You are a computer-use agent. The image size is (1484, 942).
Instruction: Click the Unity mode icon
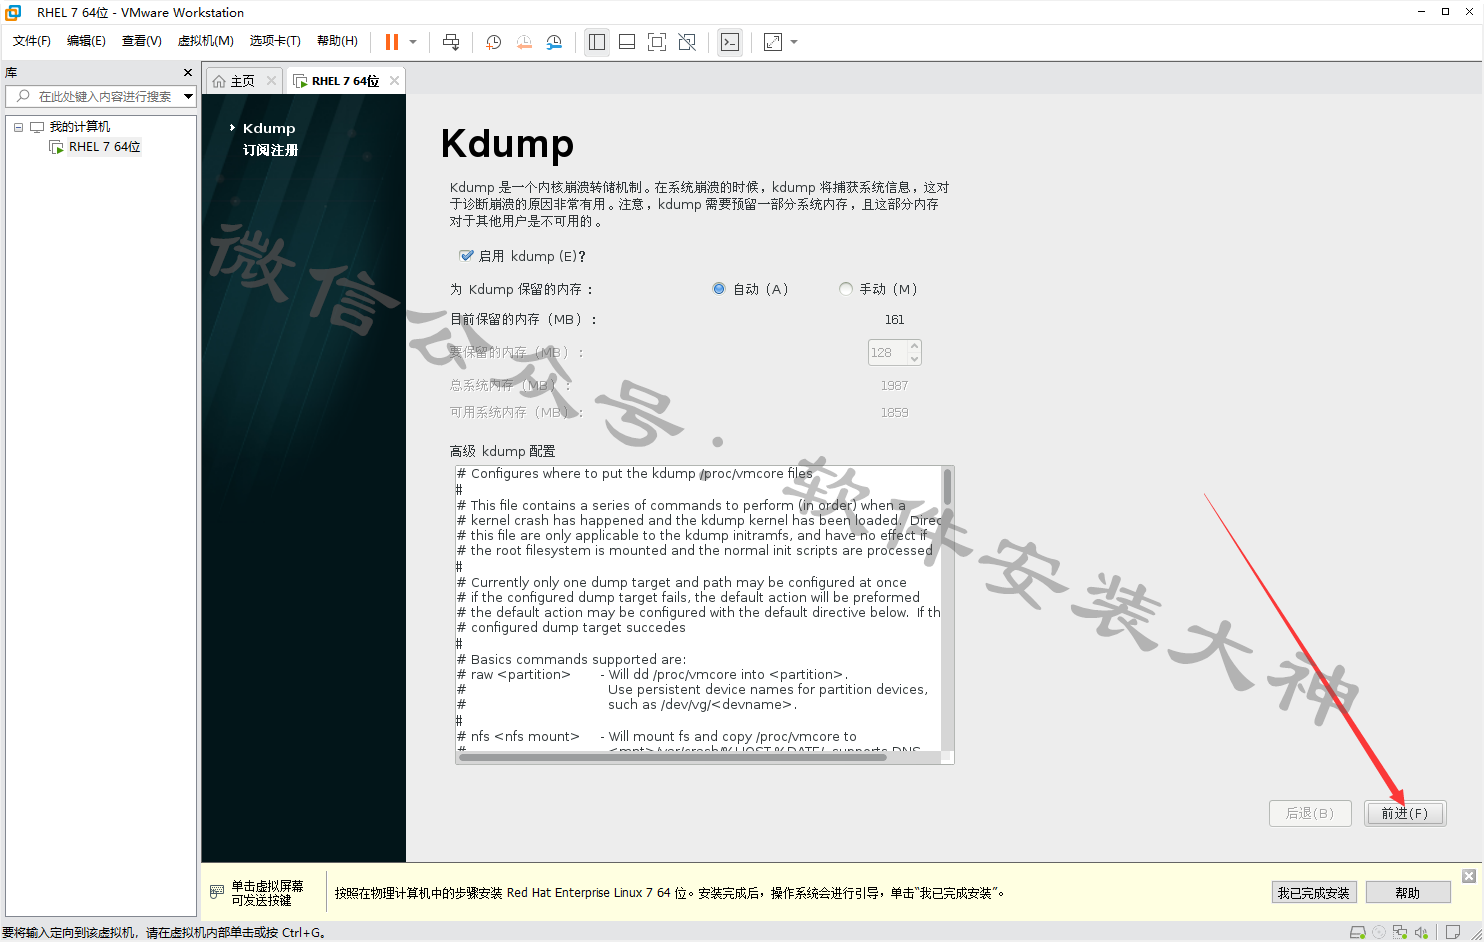687,42
